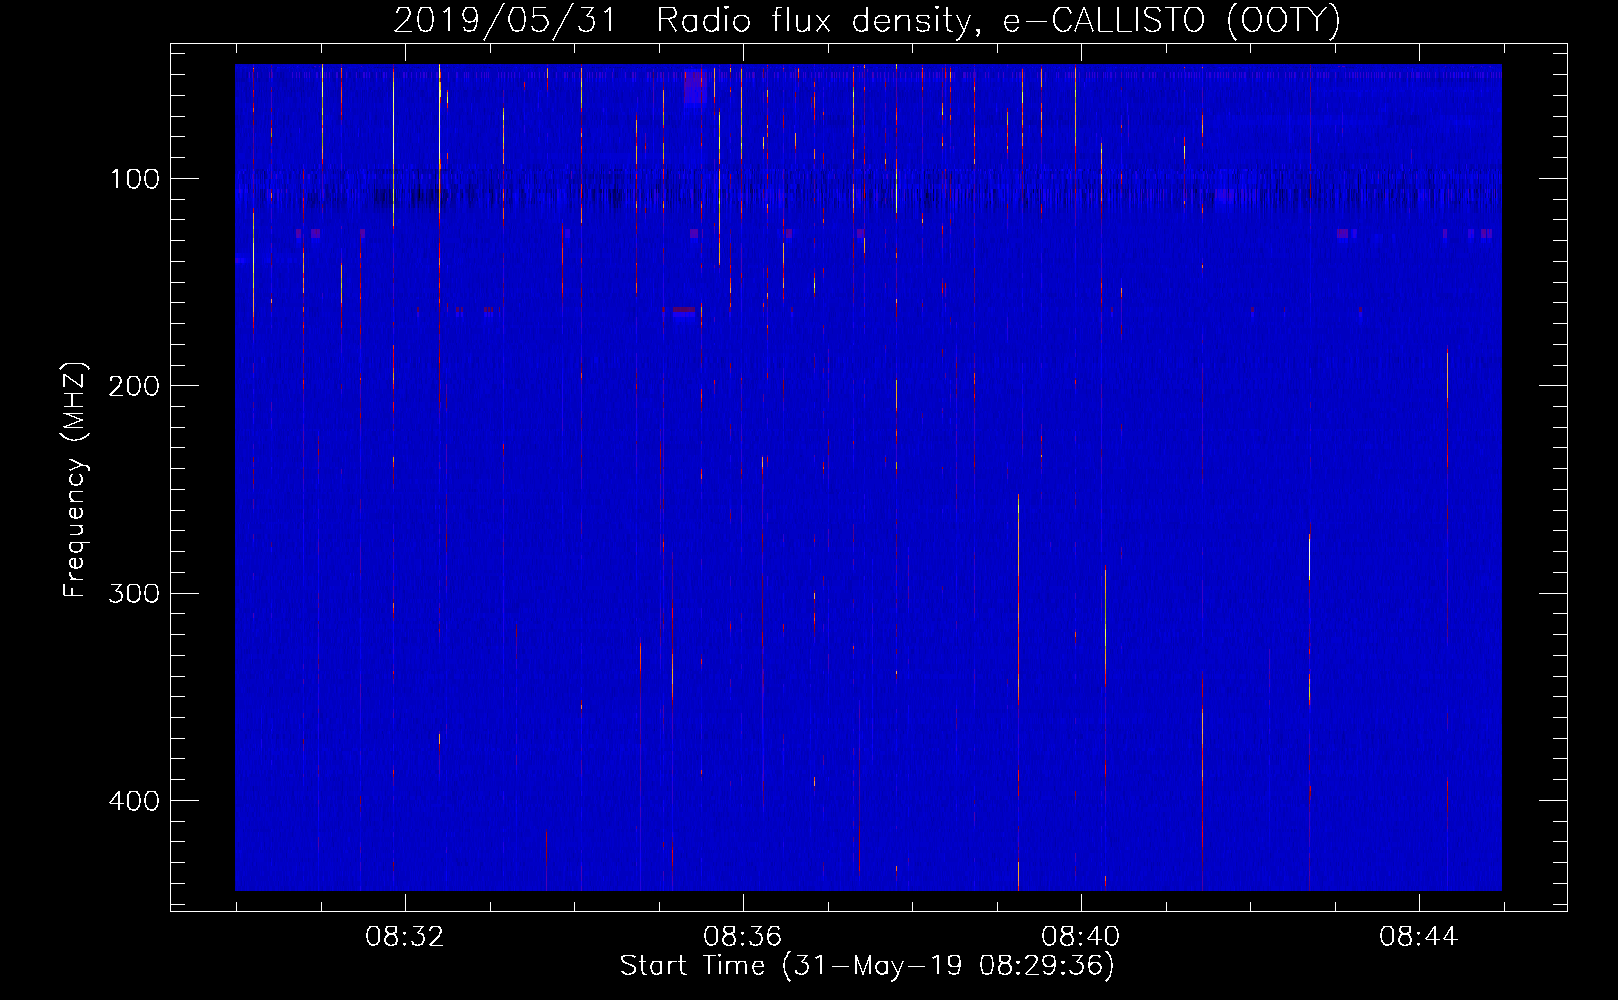Click the "Start Time (31-May-19 08:29:36)" label
The image size is (1618, 1000).
pyautogui.click(x=867, y=965)
